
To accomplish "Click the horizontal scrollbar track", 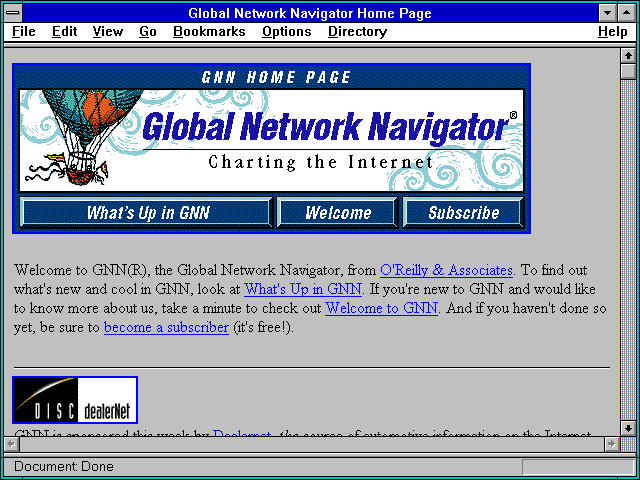I will tap(312, 444).
